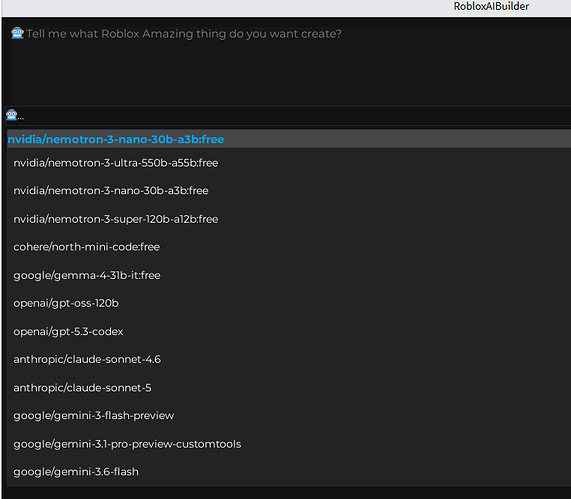Select anthropic/claude-sonnet-5 option
The width and height of the screenshot is (571, 499).
pyautogui.click(x=289, y=388)
